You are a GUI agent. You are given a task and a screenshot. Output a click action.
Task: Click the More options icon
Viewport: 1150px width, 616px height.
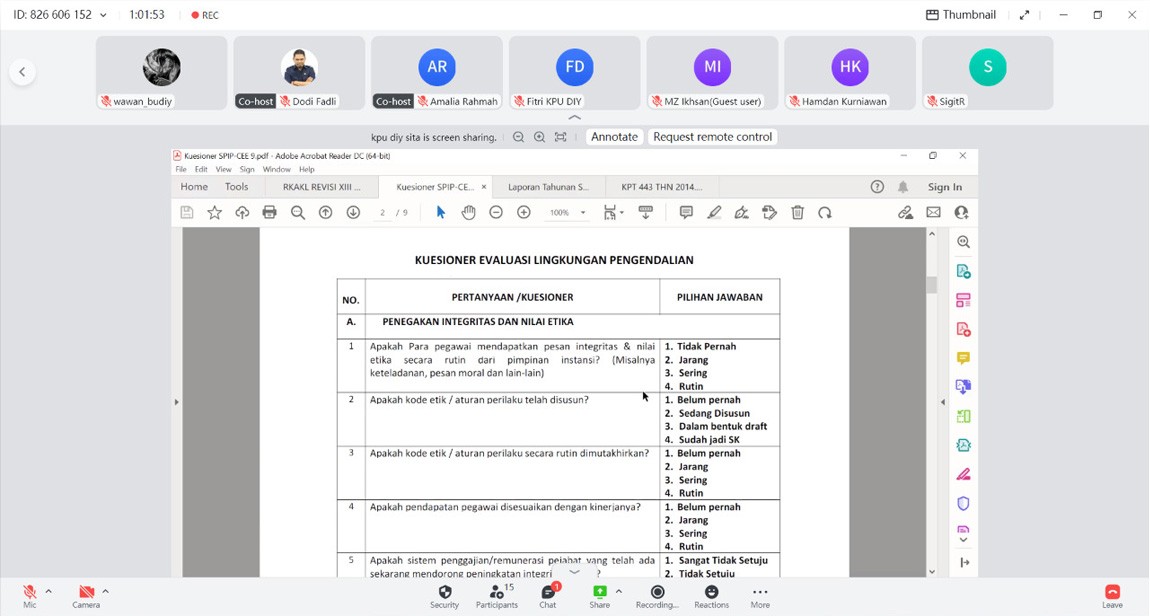(x=760, y=593)
